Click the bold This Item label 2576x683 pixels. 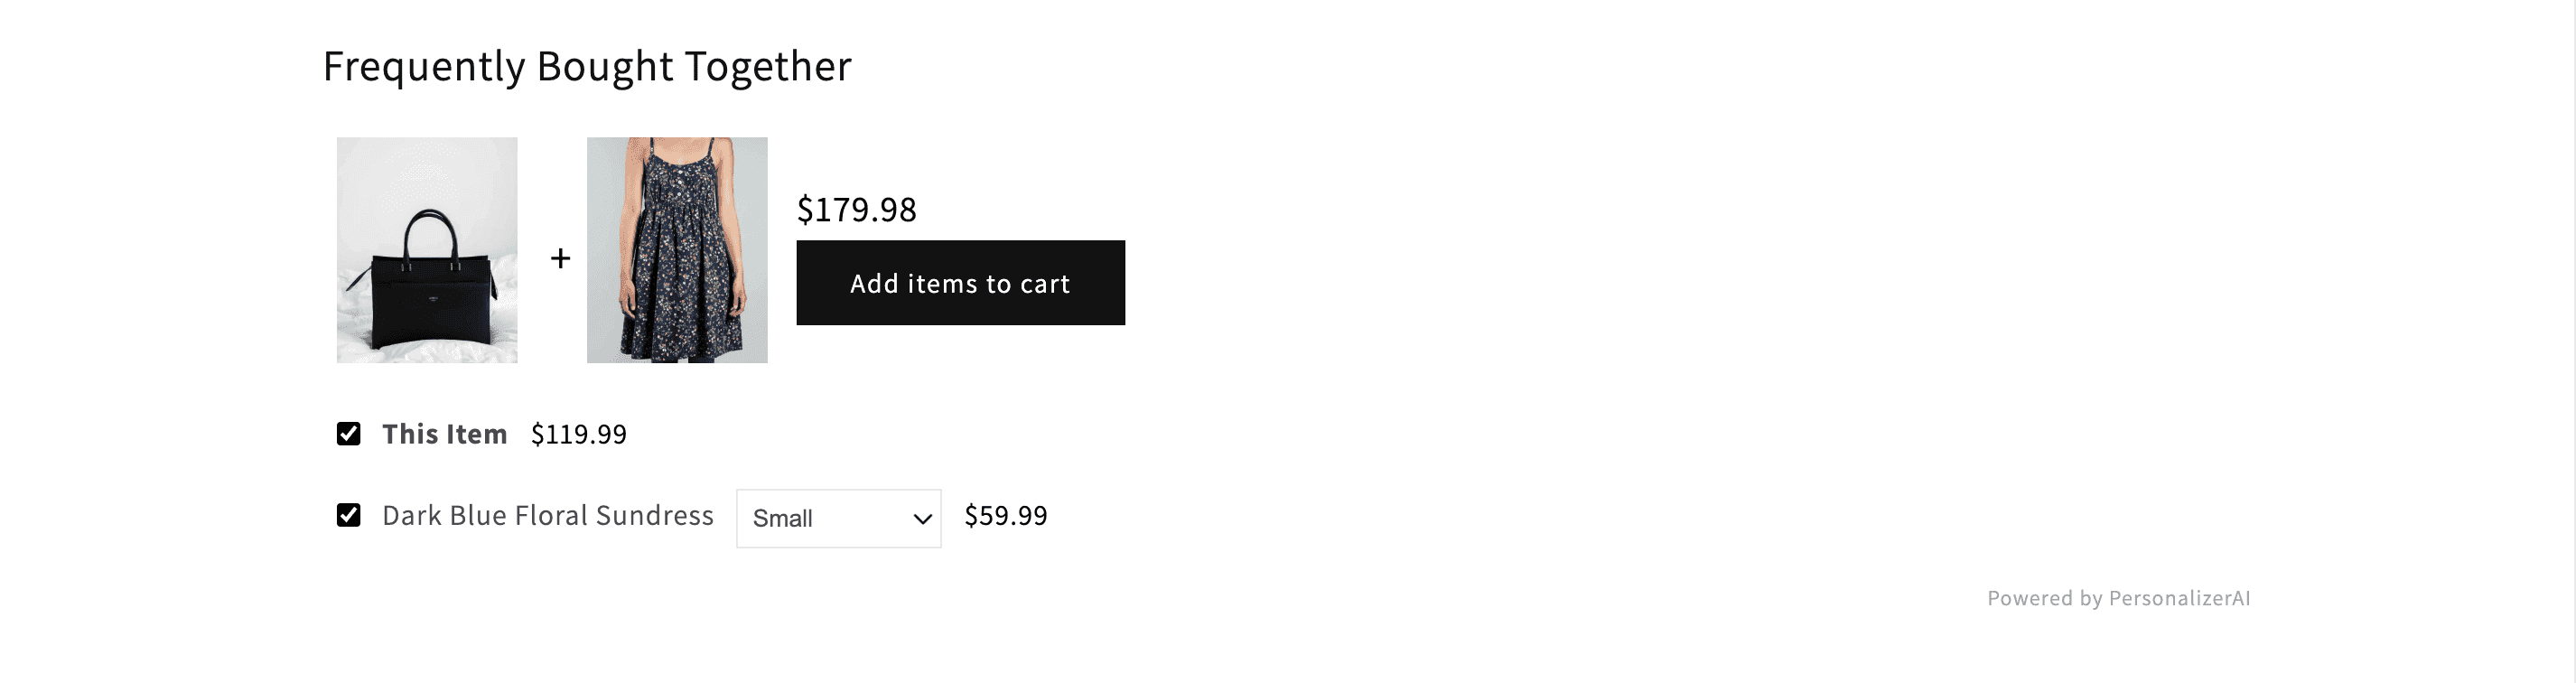pyautogui.click(x=446, y=434)
